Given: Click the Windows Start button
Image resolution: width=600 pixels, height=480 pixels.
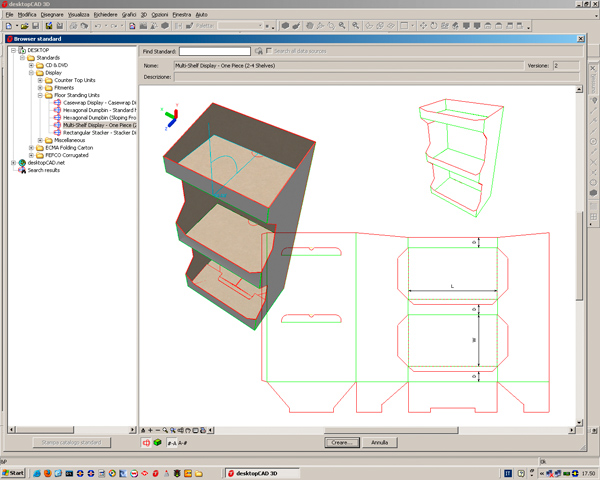Looking at the screenshot, I should 13,473.
